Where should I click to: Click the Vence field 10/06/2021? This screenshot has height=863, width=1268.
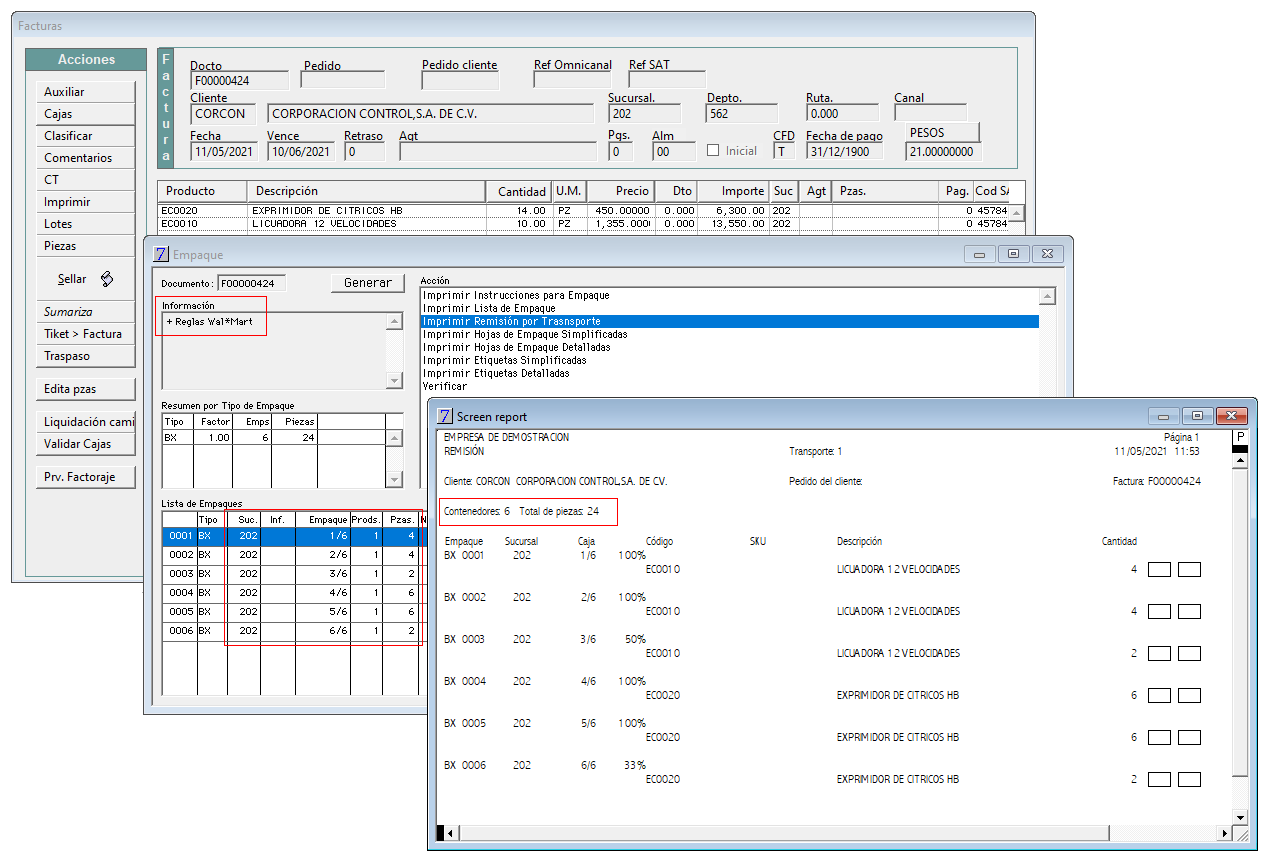[x=301, y=152]
